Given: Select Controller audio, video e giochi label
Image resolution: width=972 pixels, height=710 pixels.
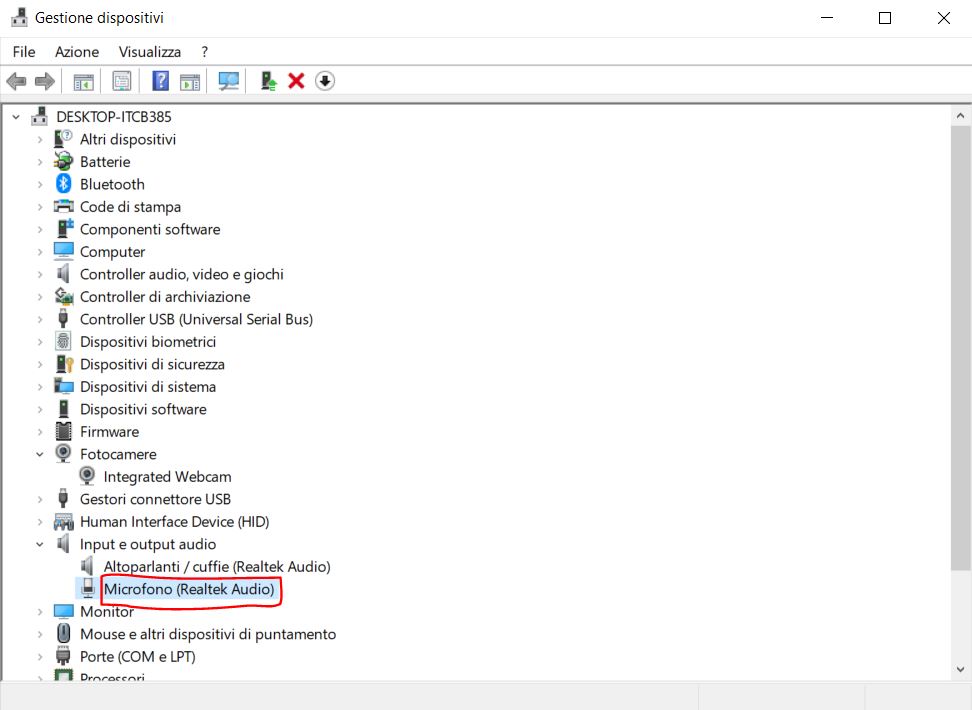Looking at the screenshot, I should pos(182,274).
